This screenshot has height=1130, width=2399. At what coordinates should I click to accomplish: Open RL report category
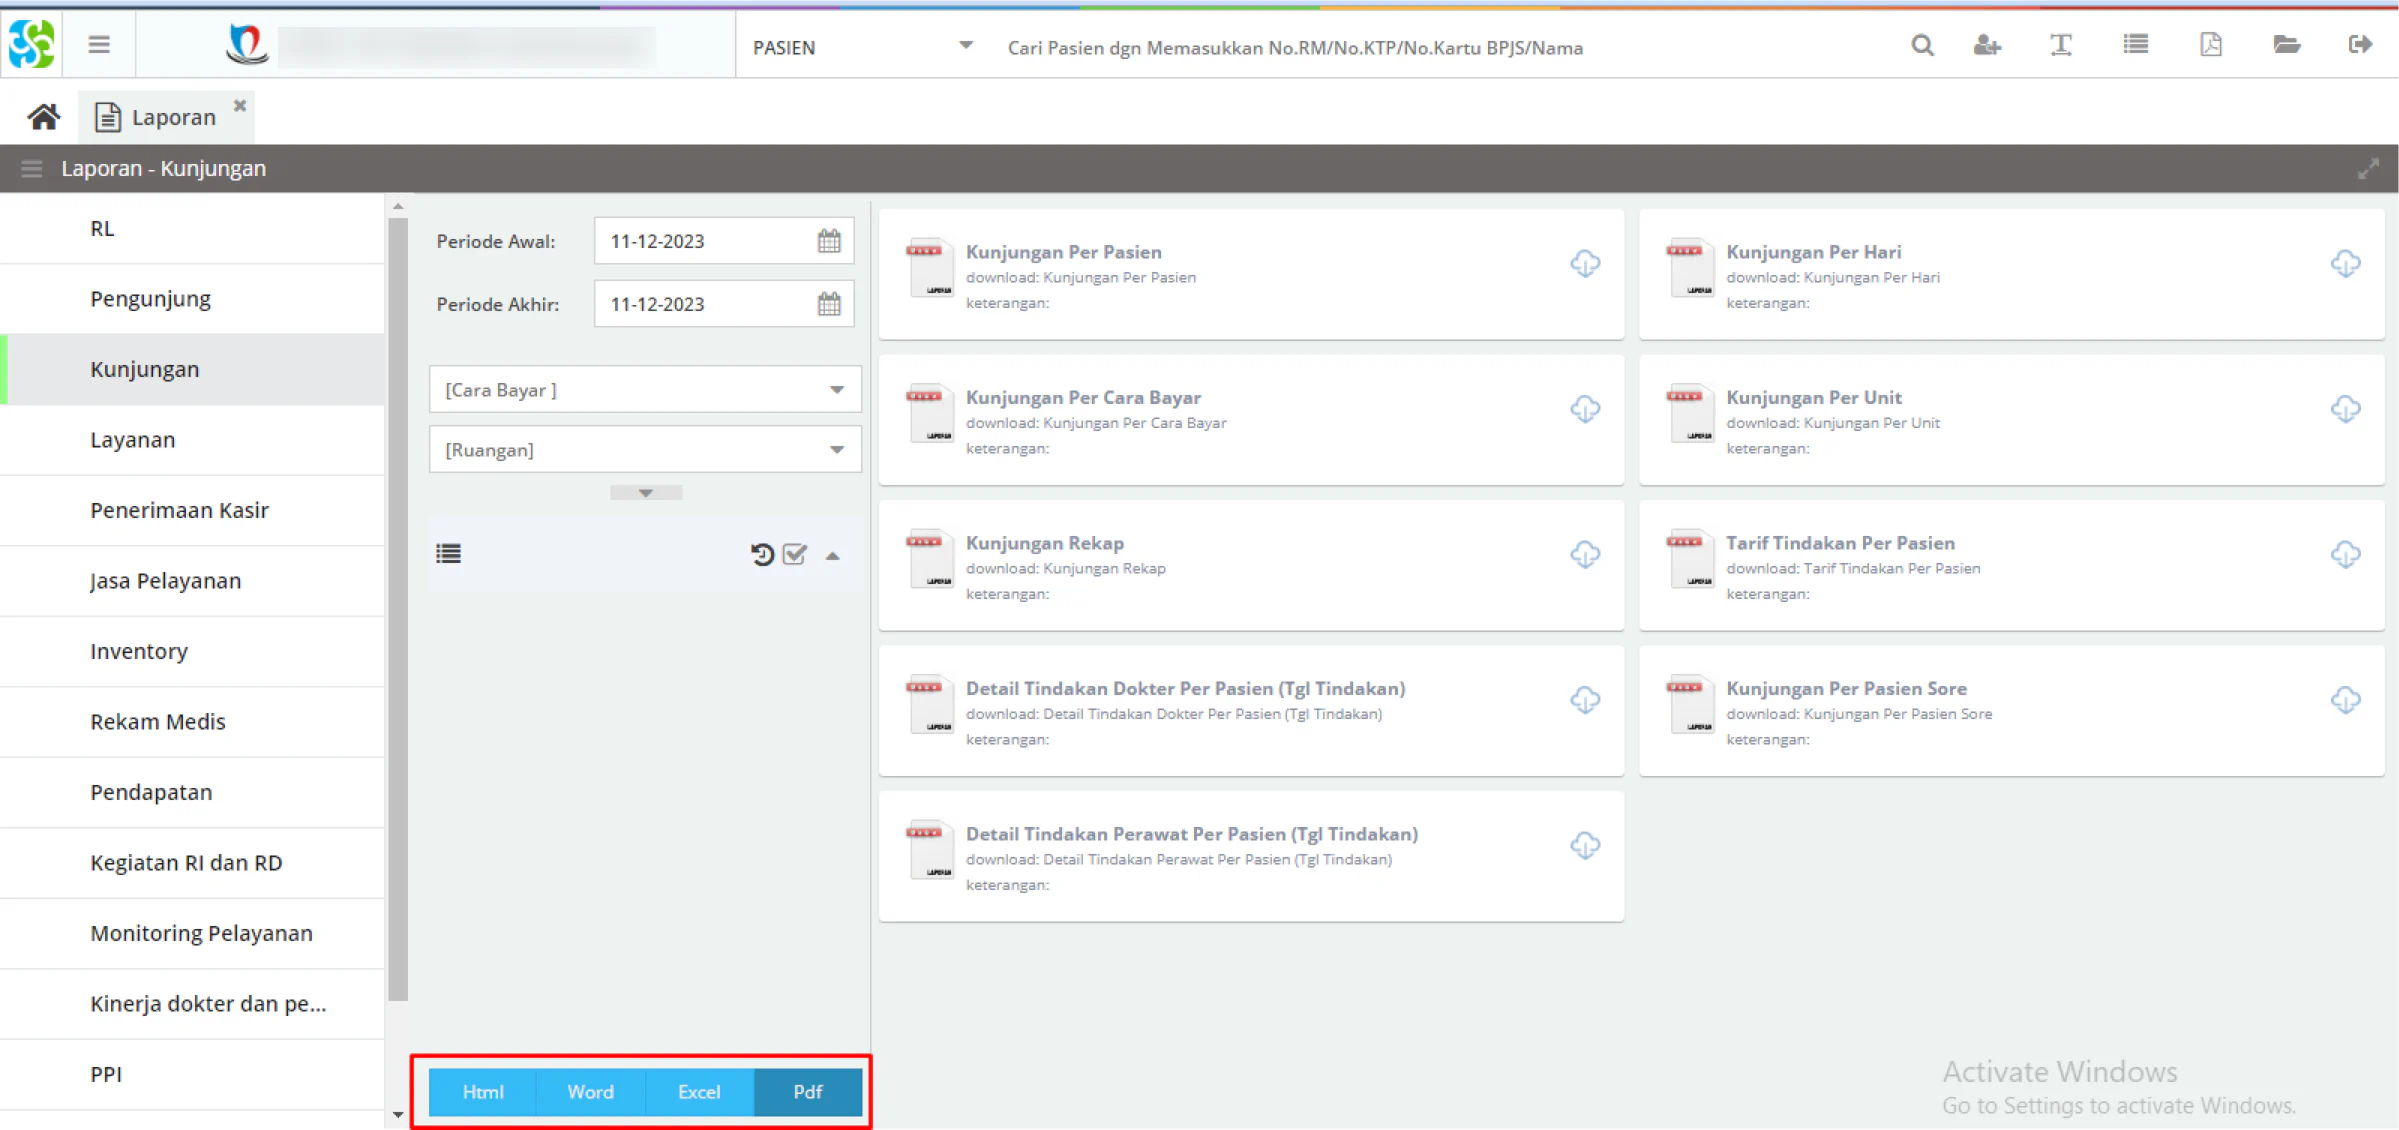(192, 229)
